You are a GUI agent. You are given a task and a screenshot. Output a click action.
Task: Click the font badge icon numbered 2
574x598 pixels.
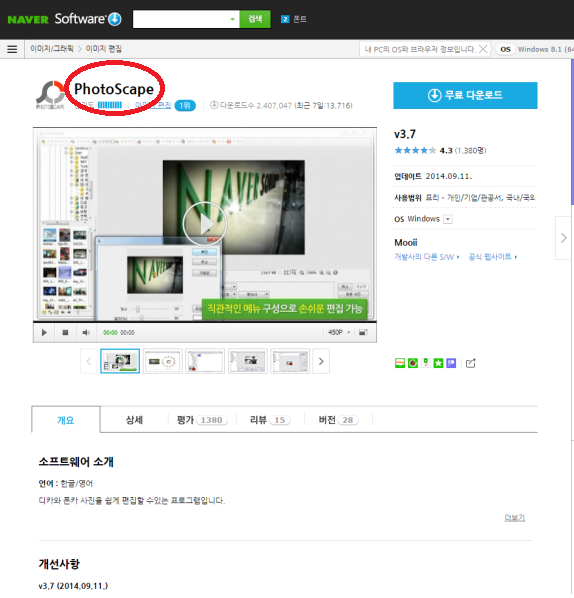click(x=285, y=19)
